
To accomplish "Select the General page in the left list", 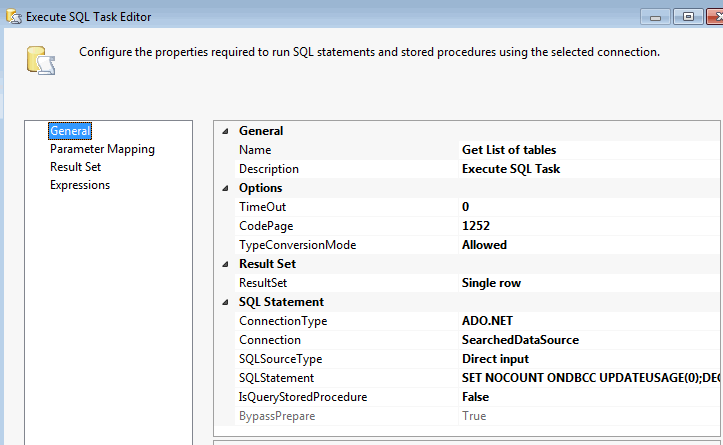I will [x=70, y=131].
